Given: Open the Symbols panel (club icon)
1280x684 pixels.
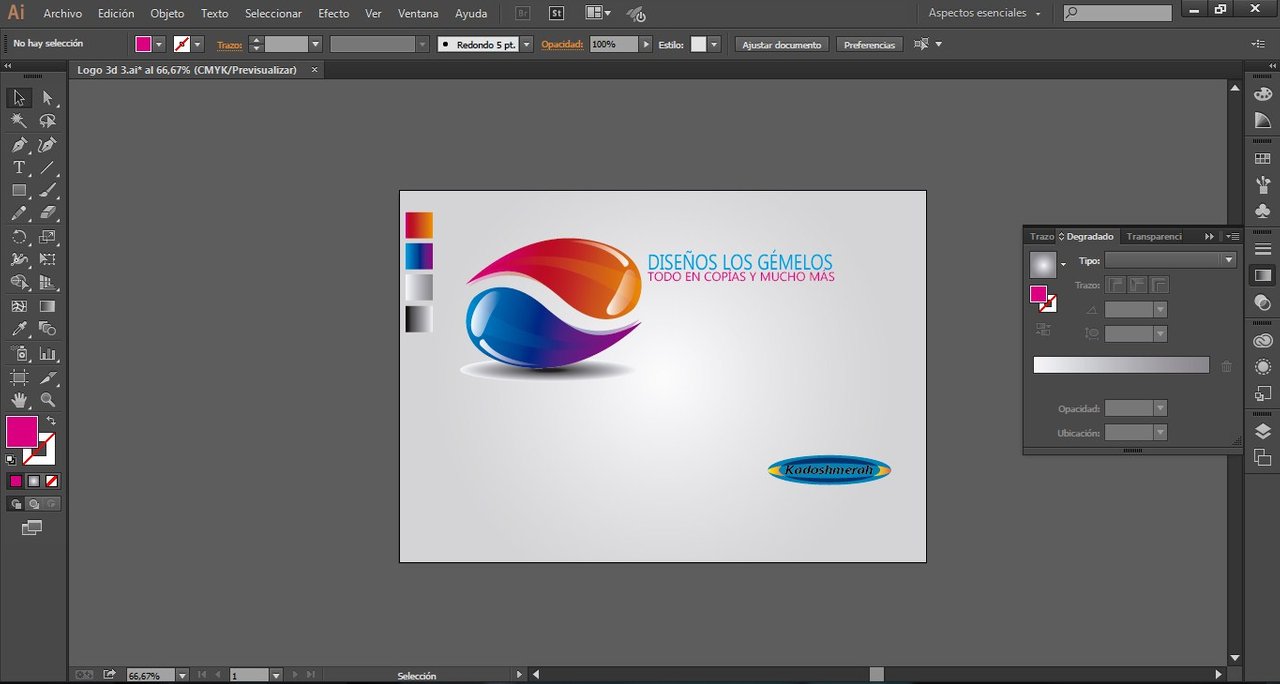Looking at the screenshot, I should 1263,210.
